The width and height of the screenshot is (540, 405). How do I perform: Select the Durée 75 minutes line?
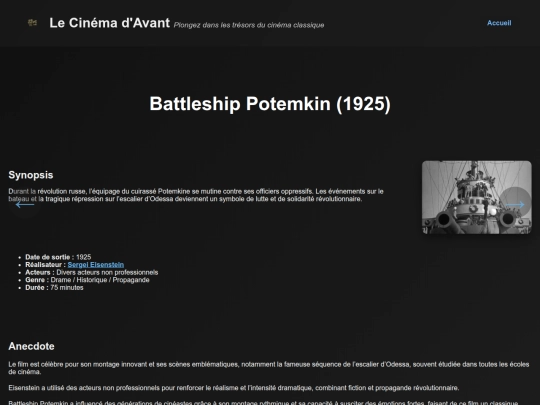click(x=54, y=287)
